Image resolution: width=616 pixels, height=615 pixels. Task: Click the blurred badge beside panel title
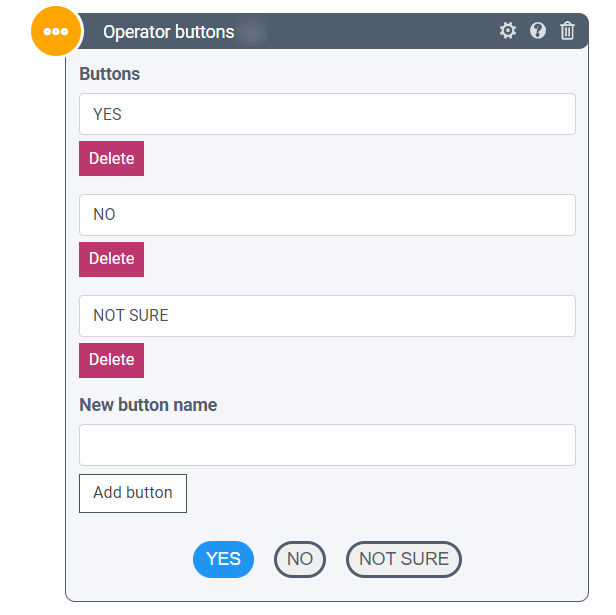253,32
